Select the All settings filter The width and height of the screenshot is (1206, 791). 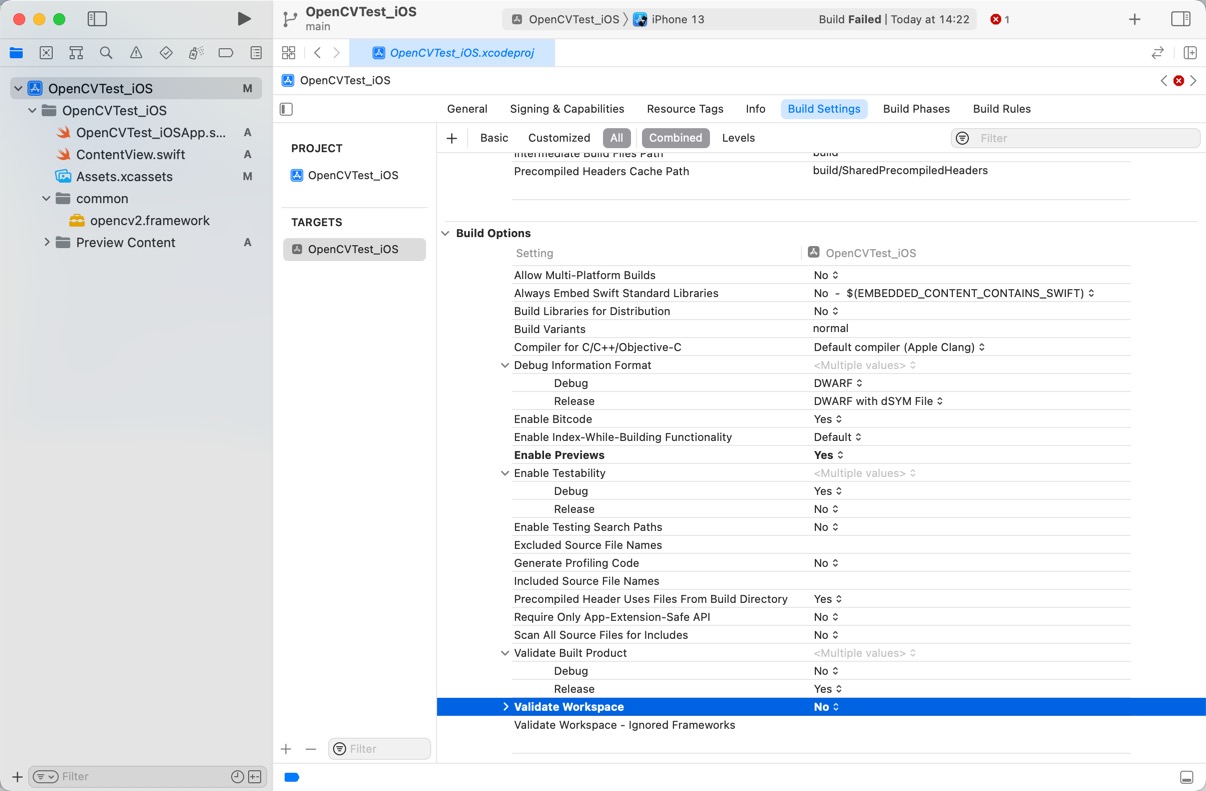617,138
